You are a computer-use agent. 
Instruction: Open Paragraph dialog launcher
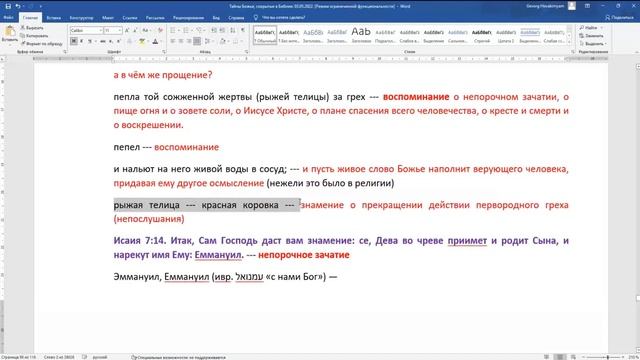point(247,52)
